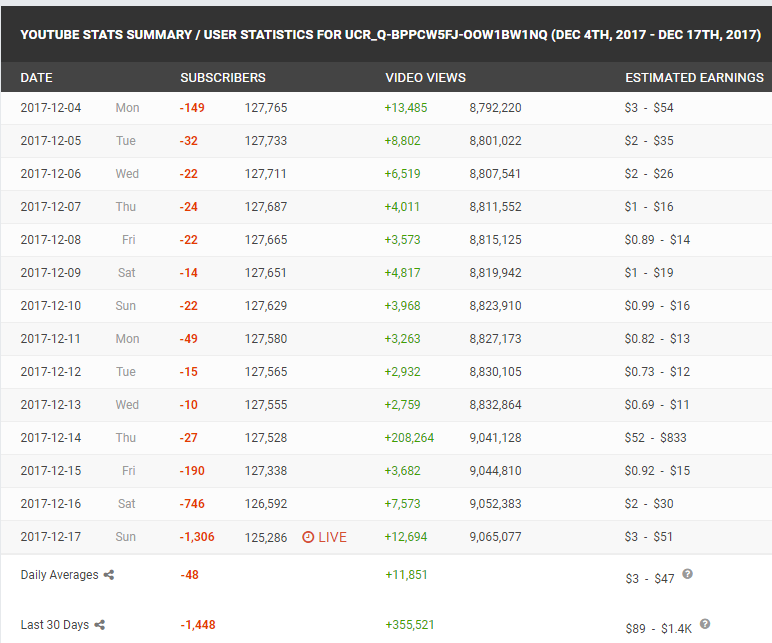
Task: Click help icon beside $89 - $1.4K earnings
Action: [705, 624]
